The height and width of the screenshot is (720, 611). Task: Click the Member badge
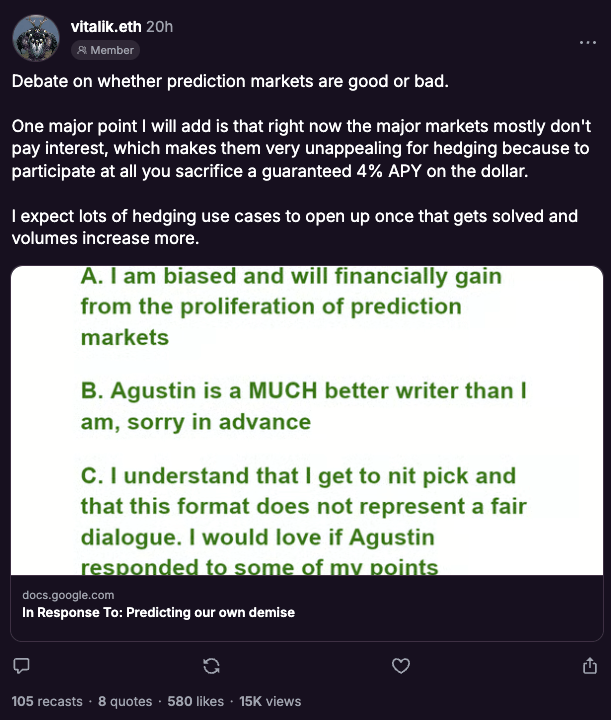tap(106, 50)
